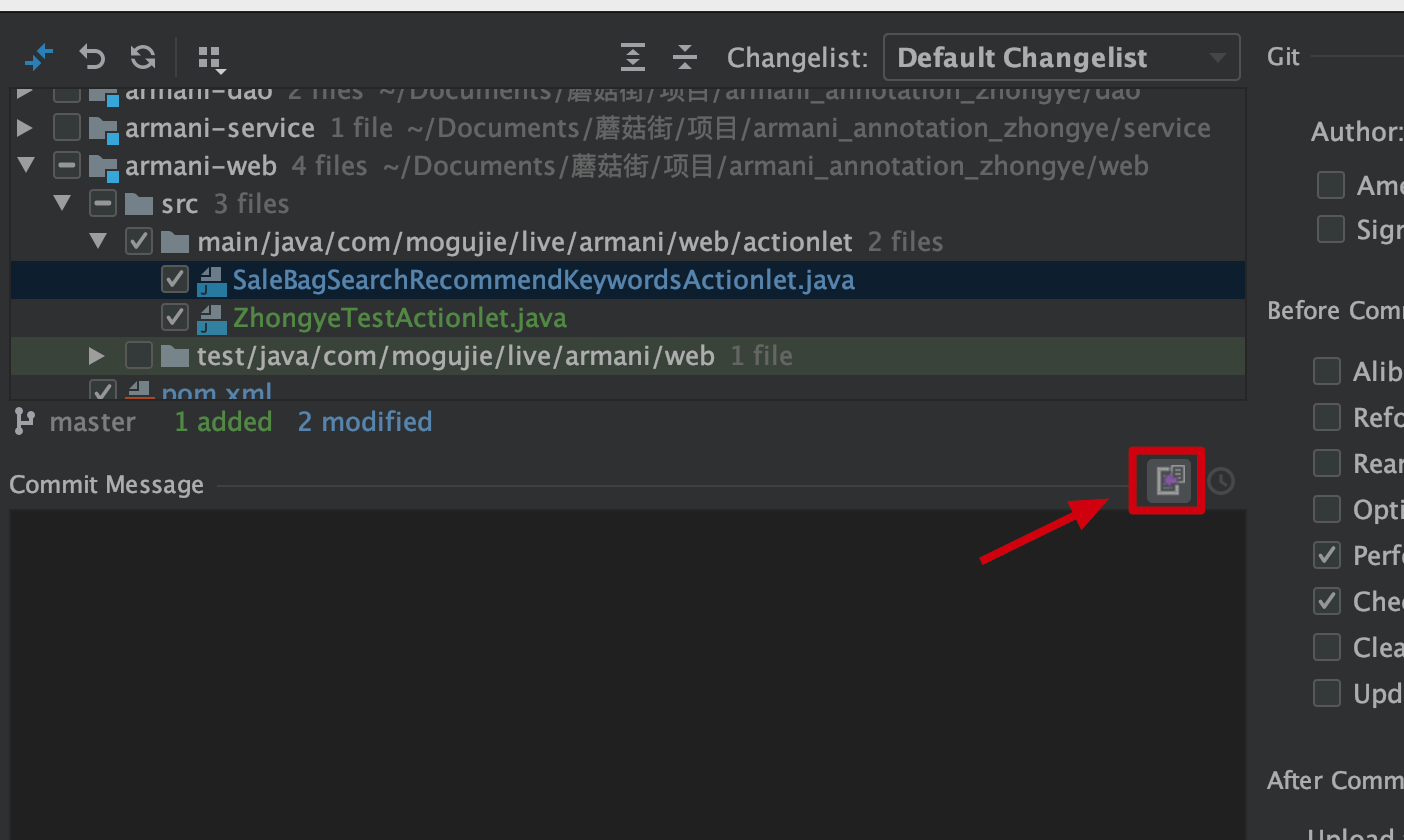This screenshot has height=840, width=1404.
Task: Click the '1 added' status text
Action: click(x=223, y=422)
